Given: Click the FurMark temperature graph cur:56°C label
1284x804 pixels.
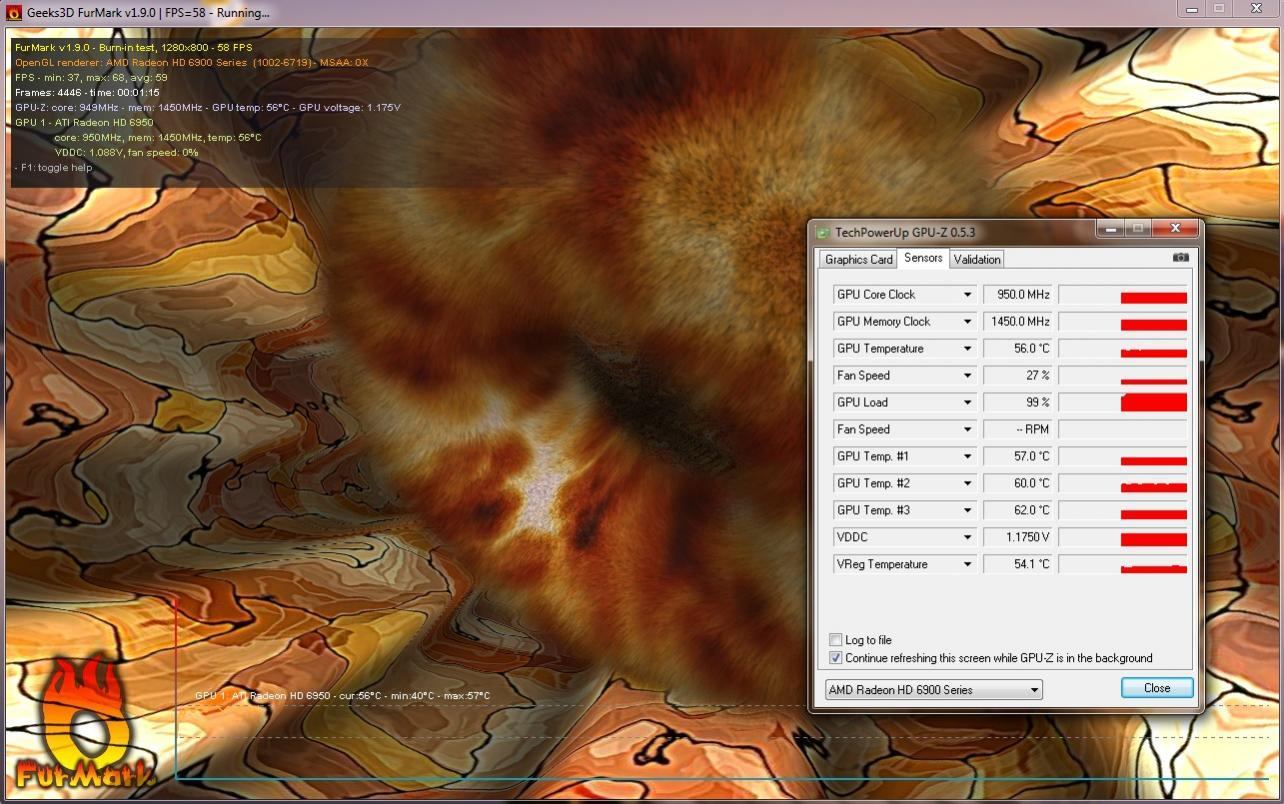Looking at the screenshot, I should coord(362,696).
